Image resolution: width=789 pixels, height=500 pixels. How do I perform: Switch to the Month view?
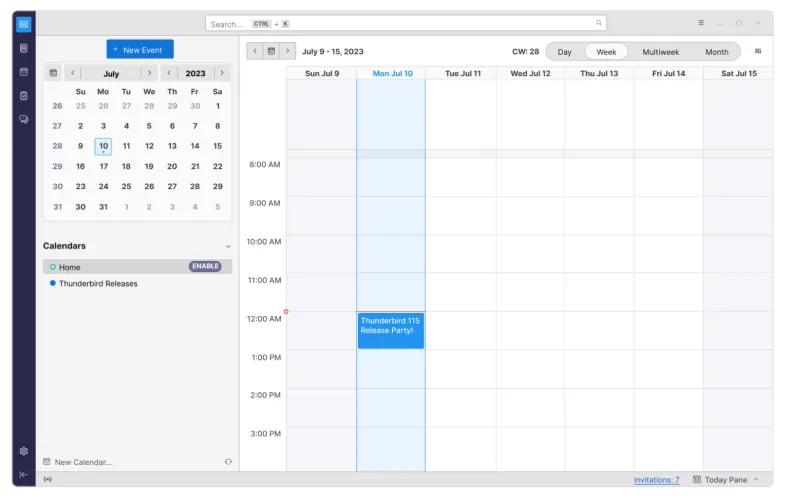tap(716, 52)
